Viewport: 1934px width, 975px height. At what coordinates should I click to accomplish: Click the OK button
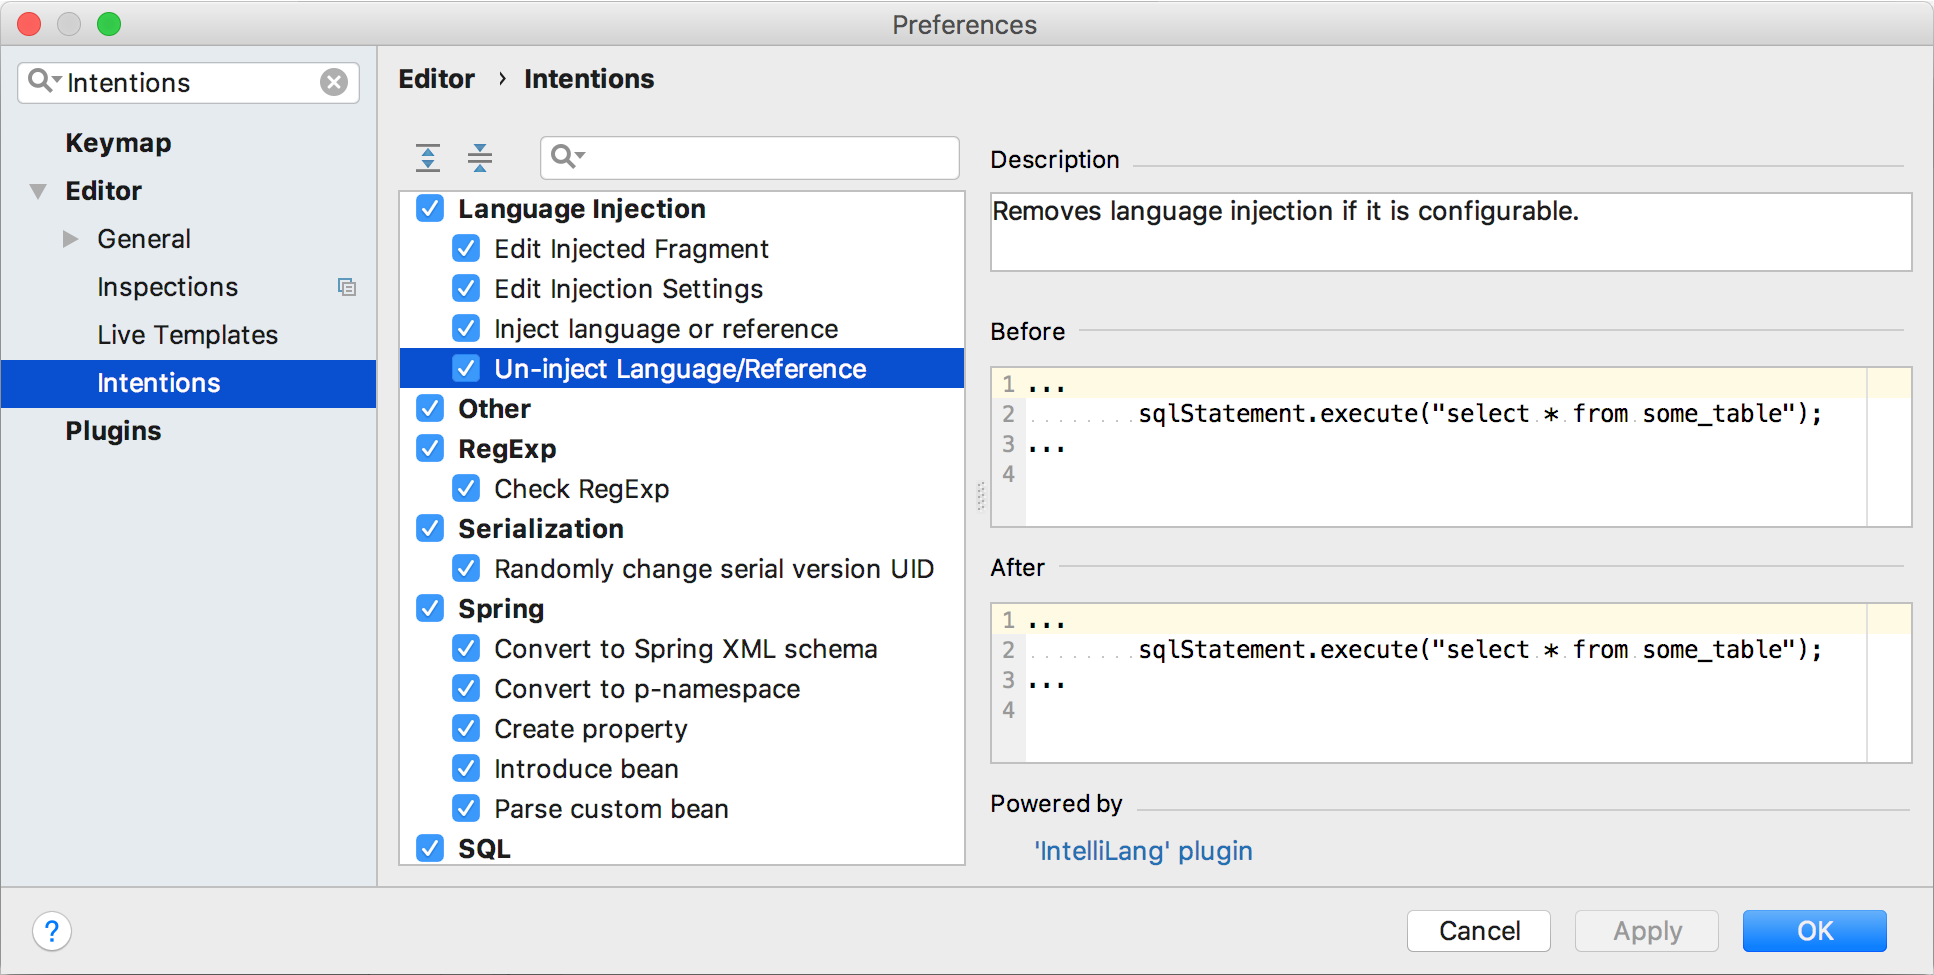(1815, 931)
